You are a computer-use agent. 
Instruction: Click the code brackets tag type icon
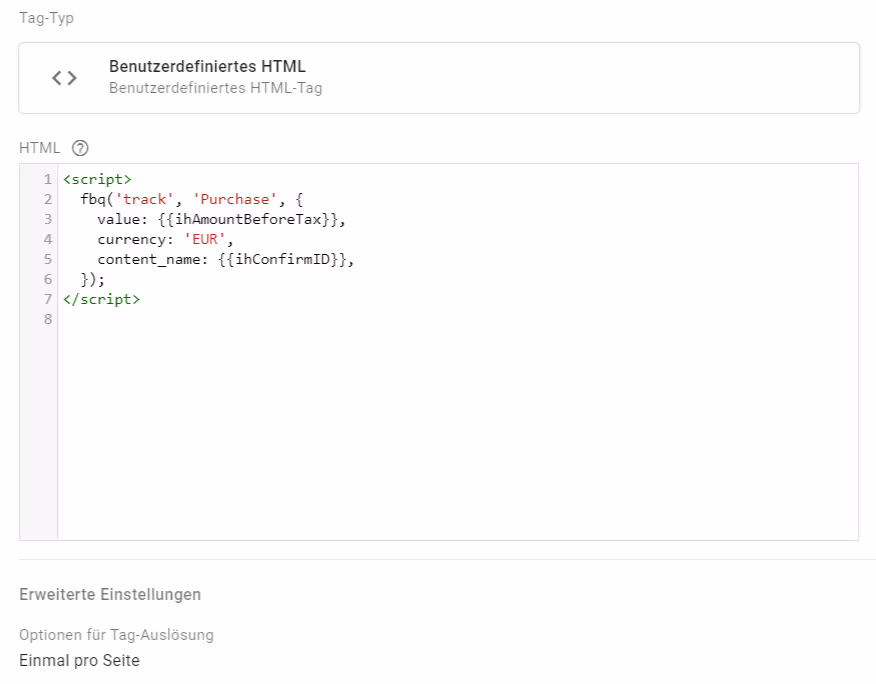[x=64, y=78]
